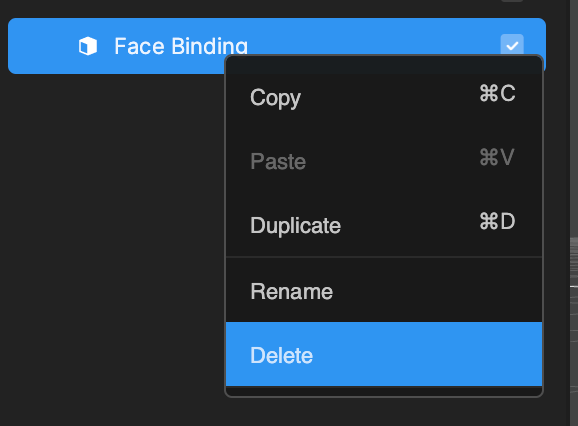Click the divider line above Rename
The width and height of the screenshot is (578, 426).
(x=384, y=257)
